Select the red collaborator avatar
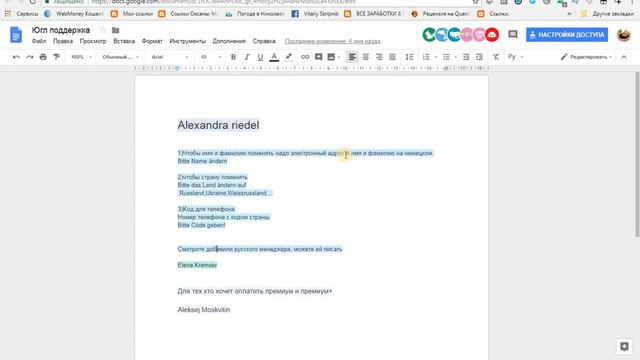 (492, 35)
